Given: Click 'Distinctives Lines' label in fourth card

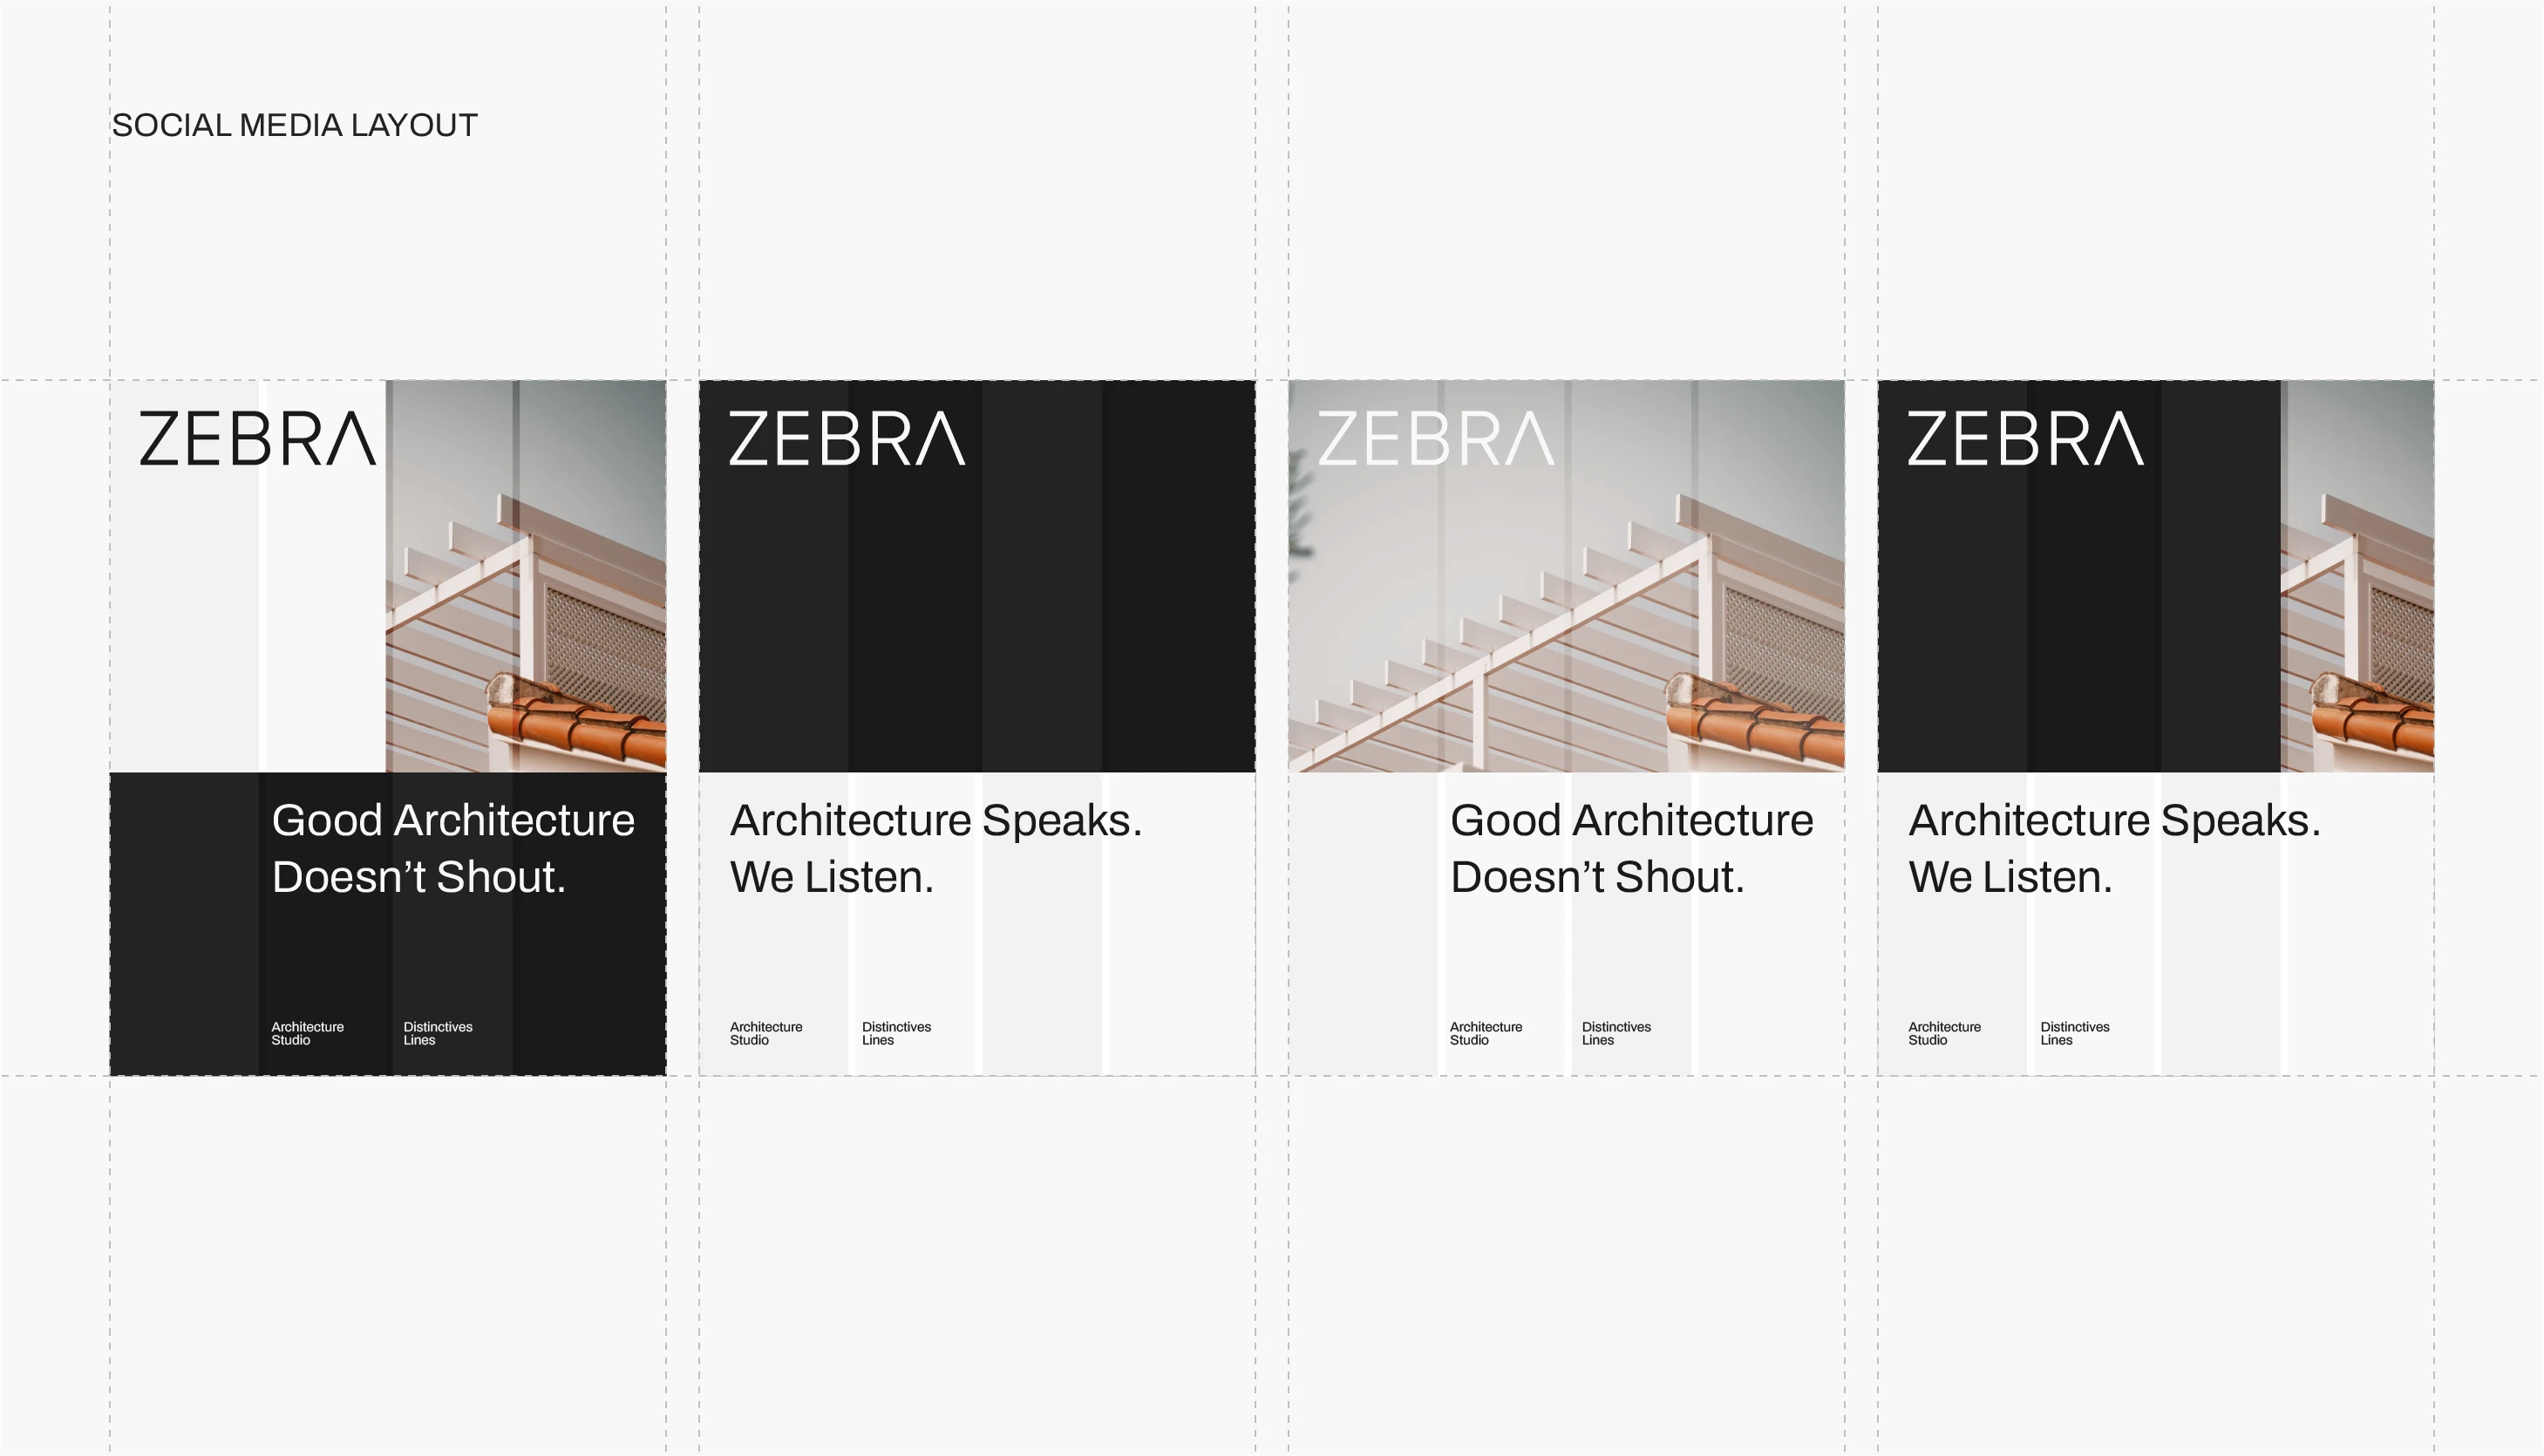Looking at the screenshot, I should click(2074, 1033).
